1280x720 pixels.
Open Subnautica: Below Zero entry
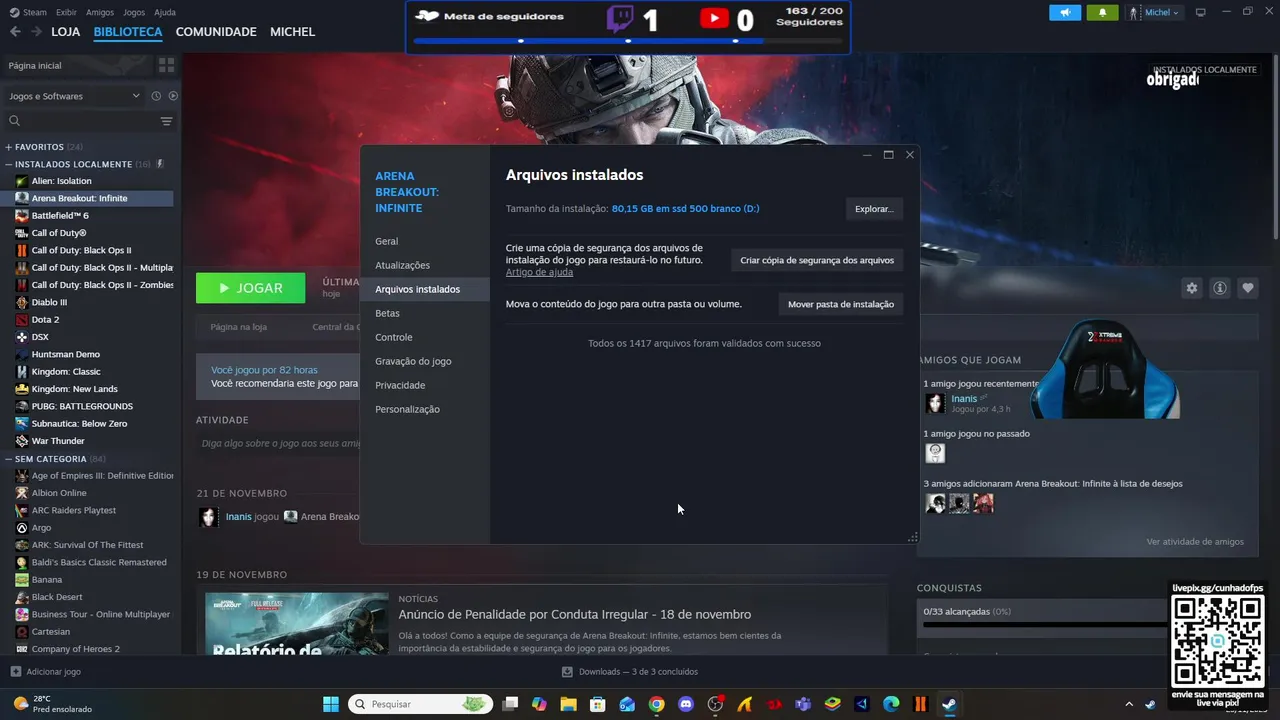79,424
